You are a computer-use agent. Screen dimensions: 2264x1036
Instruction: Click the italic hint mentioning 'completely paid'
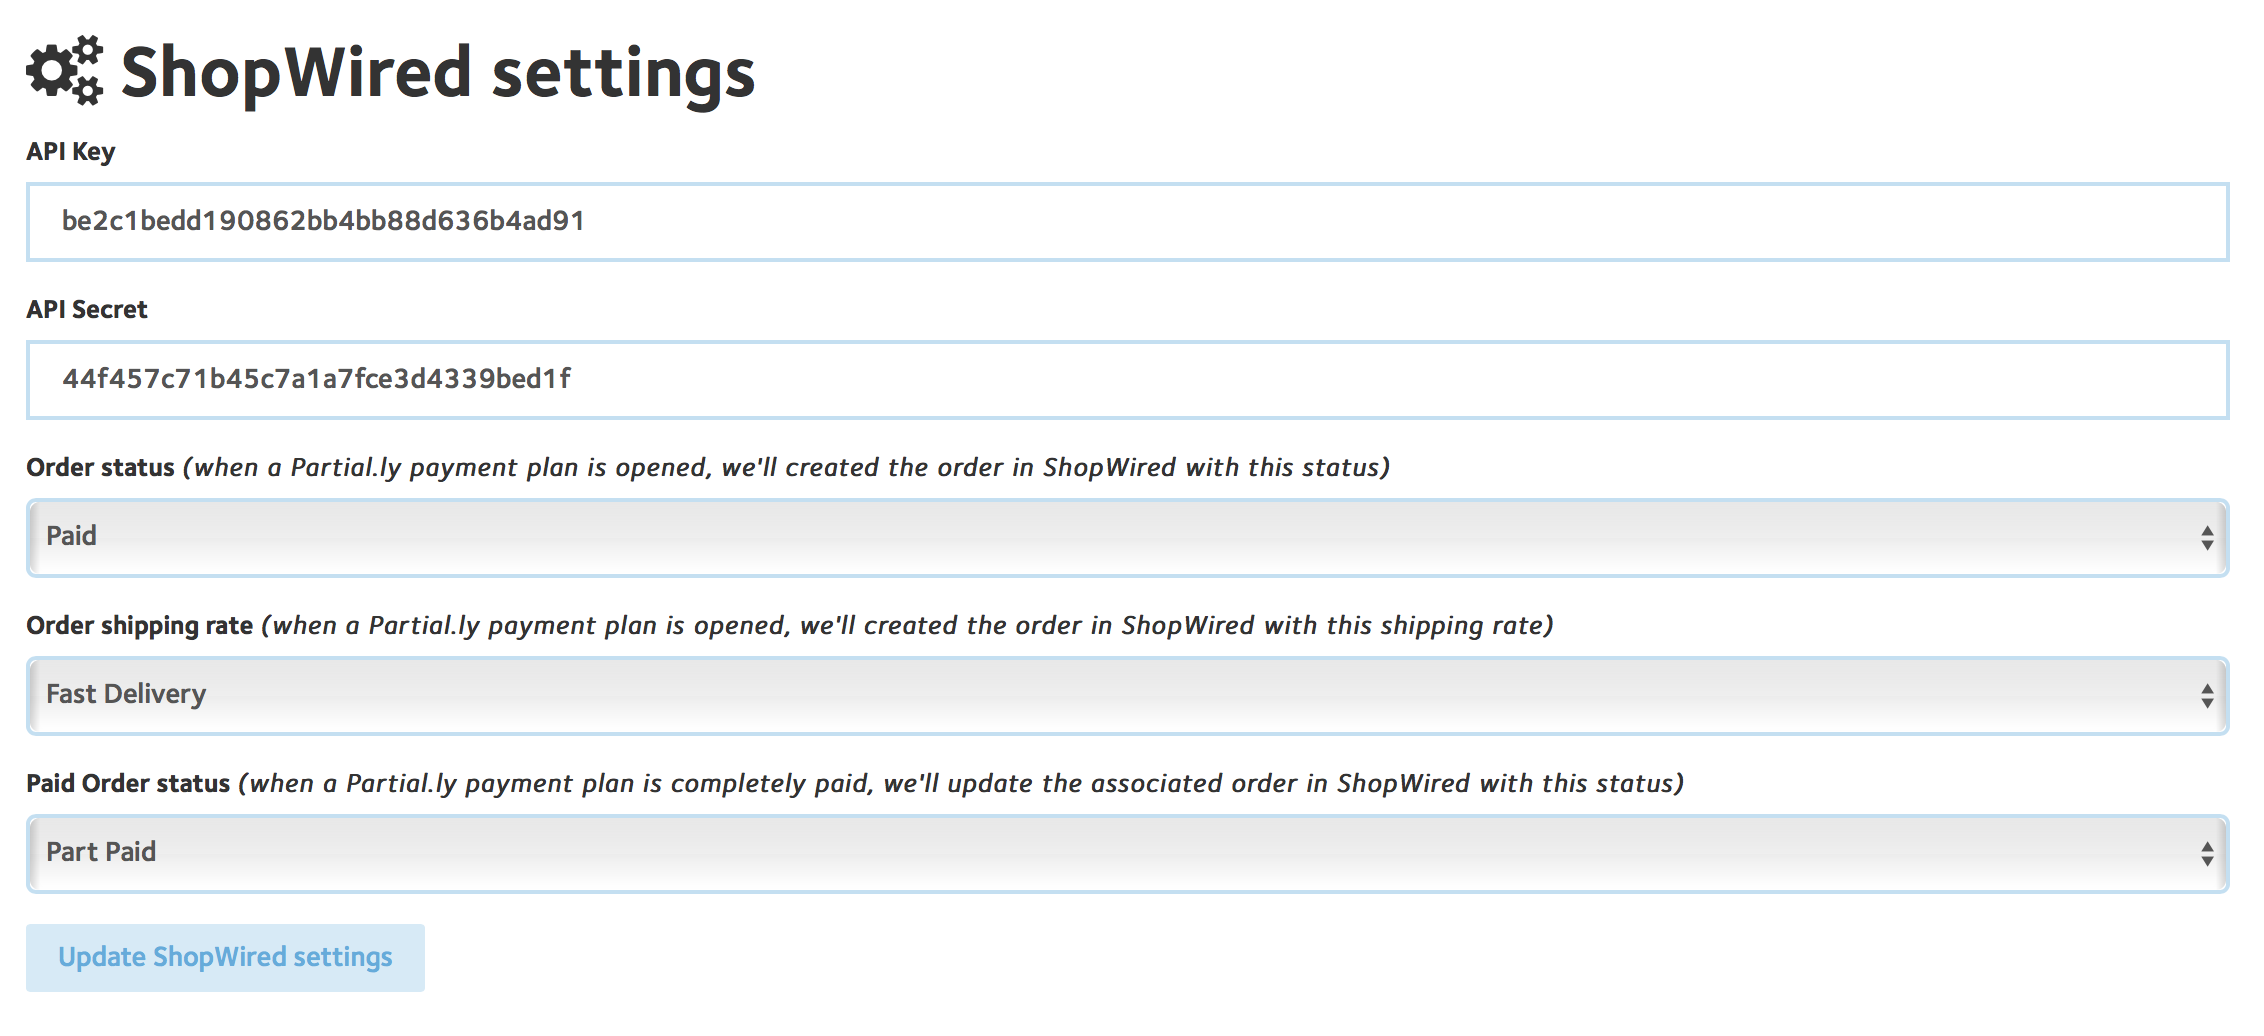point(961,784)
